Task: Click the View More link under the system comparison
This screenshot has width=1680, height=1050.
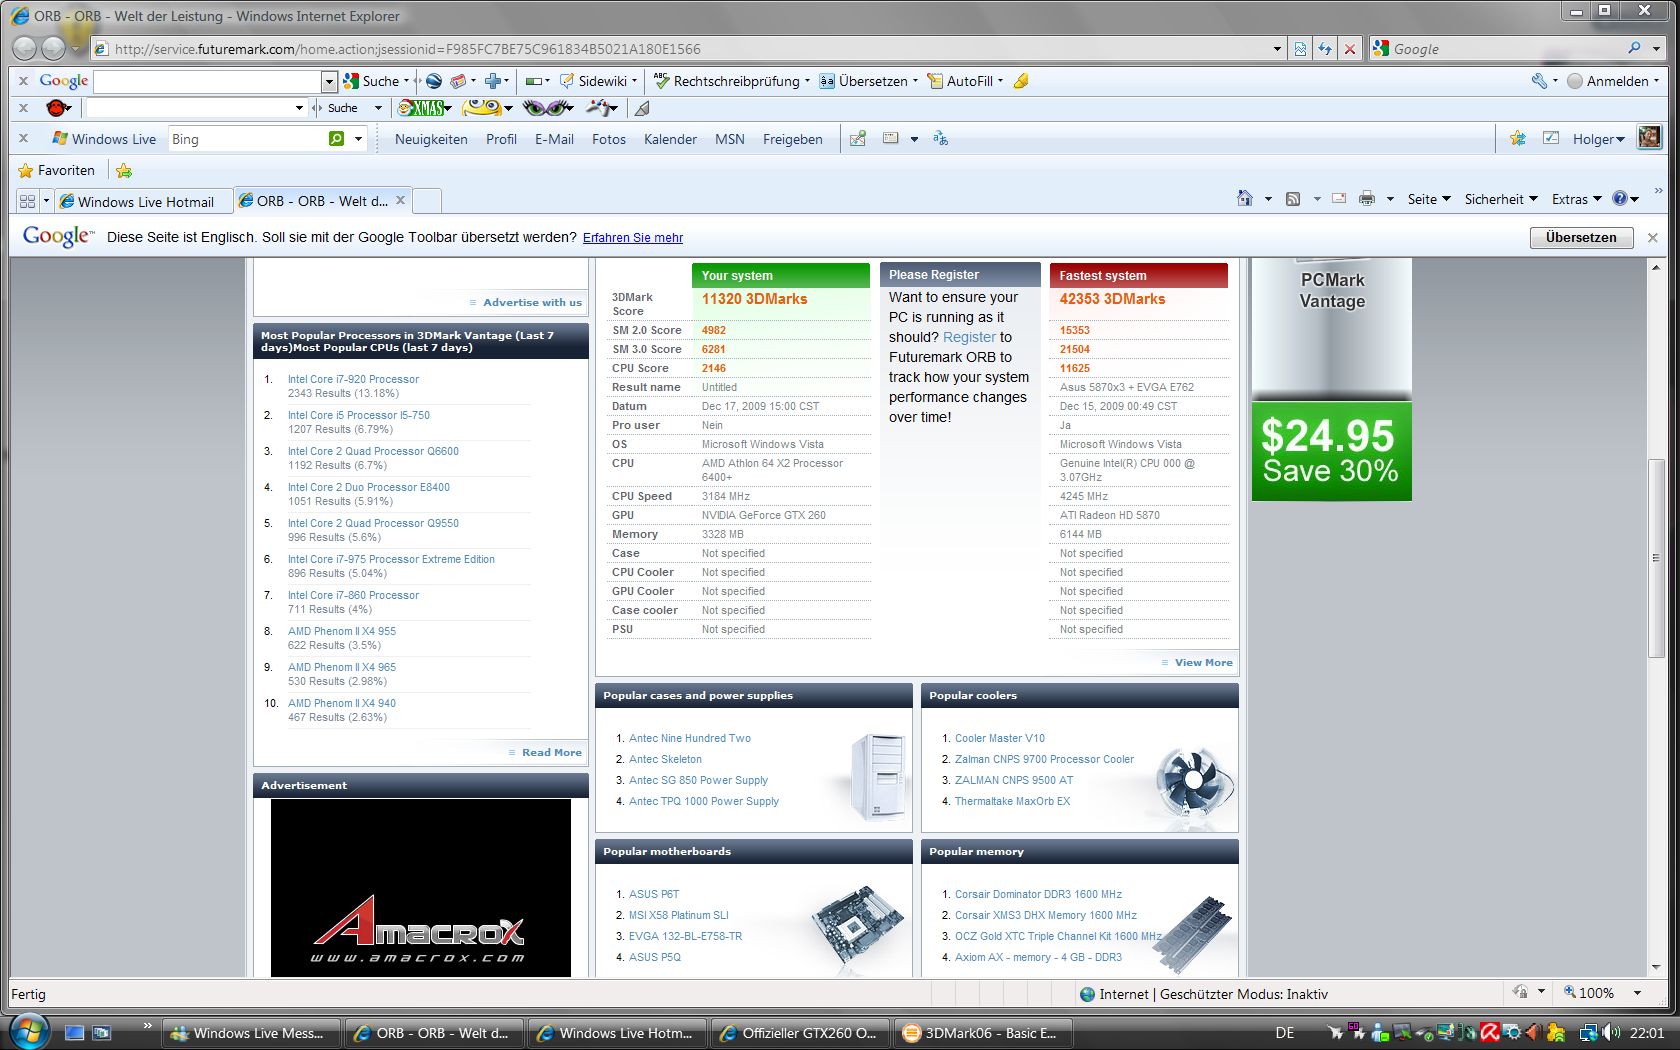Action: point(1203,662)
